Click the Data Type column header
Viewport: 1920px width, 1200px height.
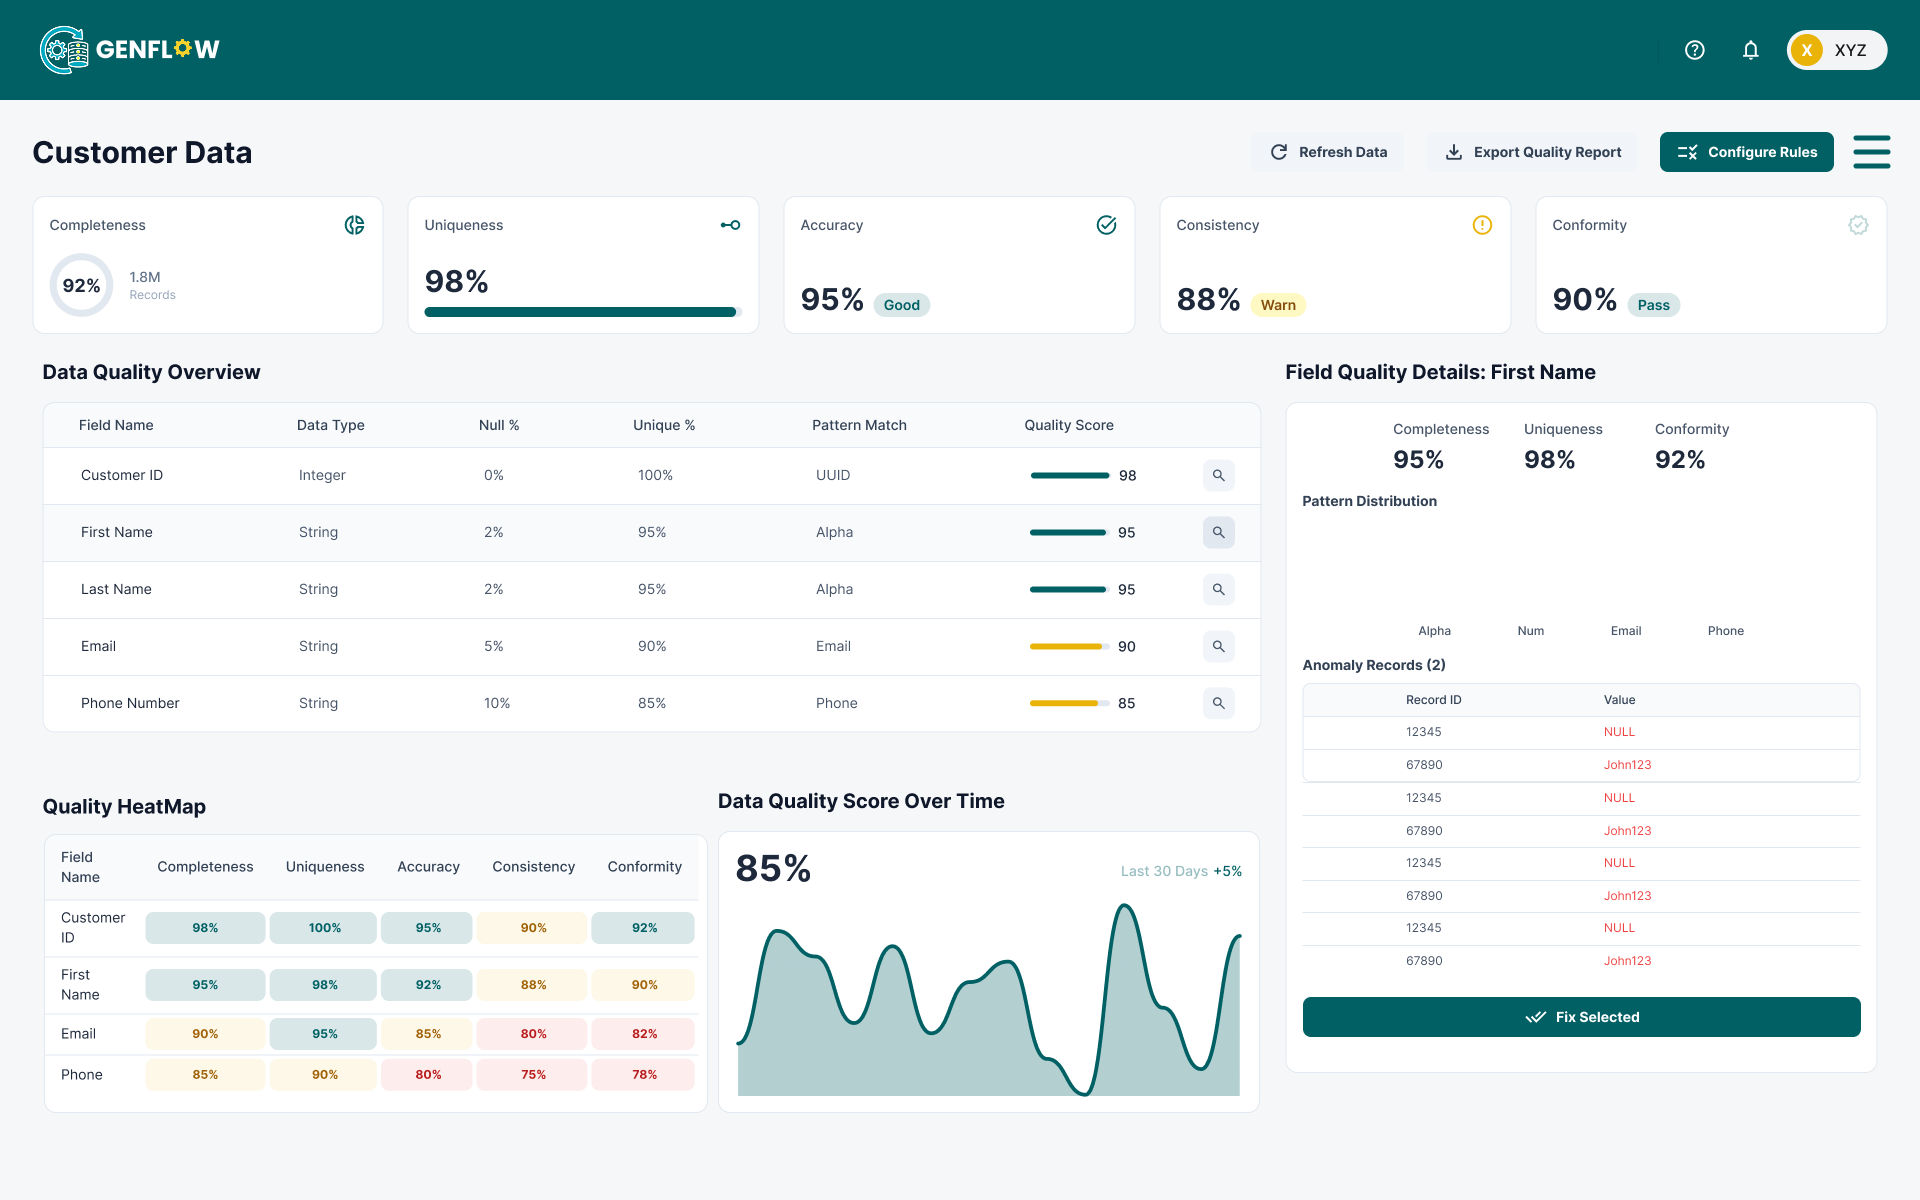point(330,425)
